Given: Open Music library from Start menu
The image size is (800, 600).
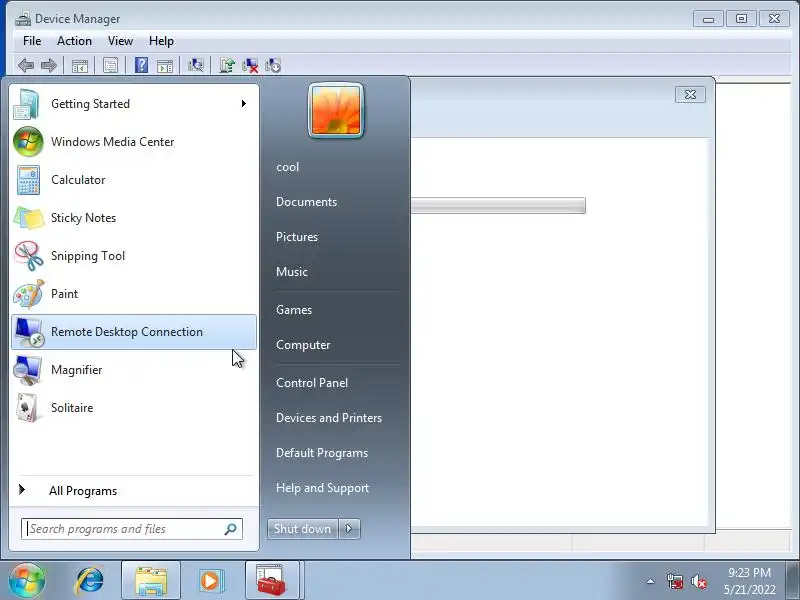Looking at the screenshot, I should [x=292, y=271].
